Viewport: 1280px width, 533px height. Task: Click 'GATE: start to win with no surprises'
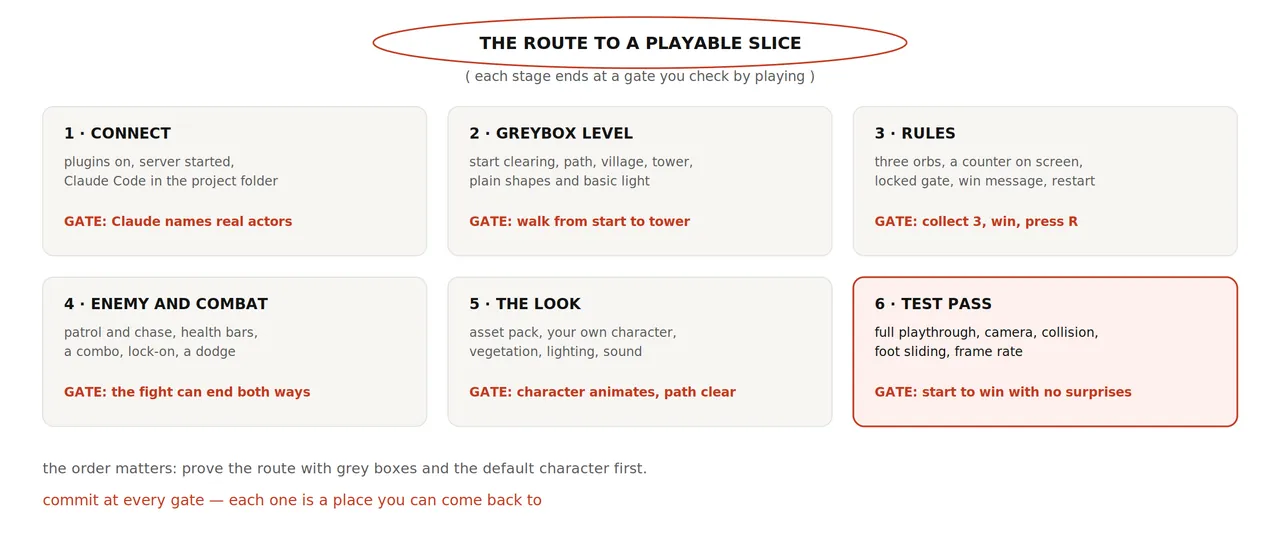coord(1003,392)
